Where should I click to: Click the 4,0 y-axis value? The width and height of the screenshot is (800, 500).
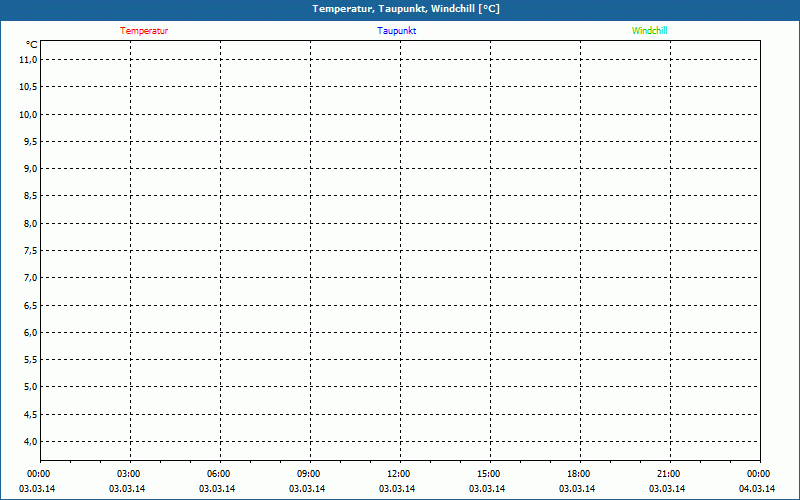point(29,441)
